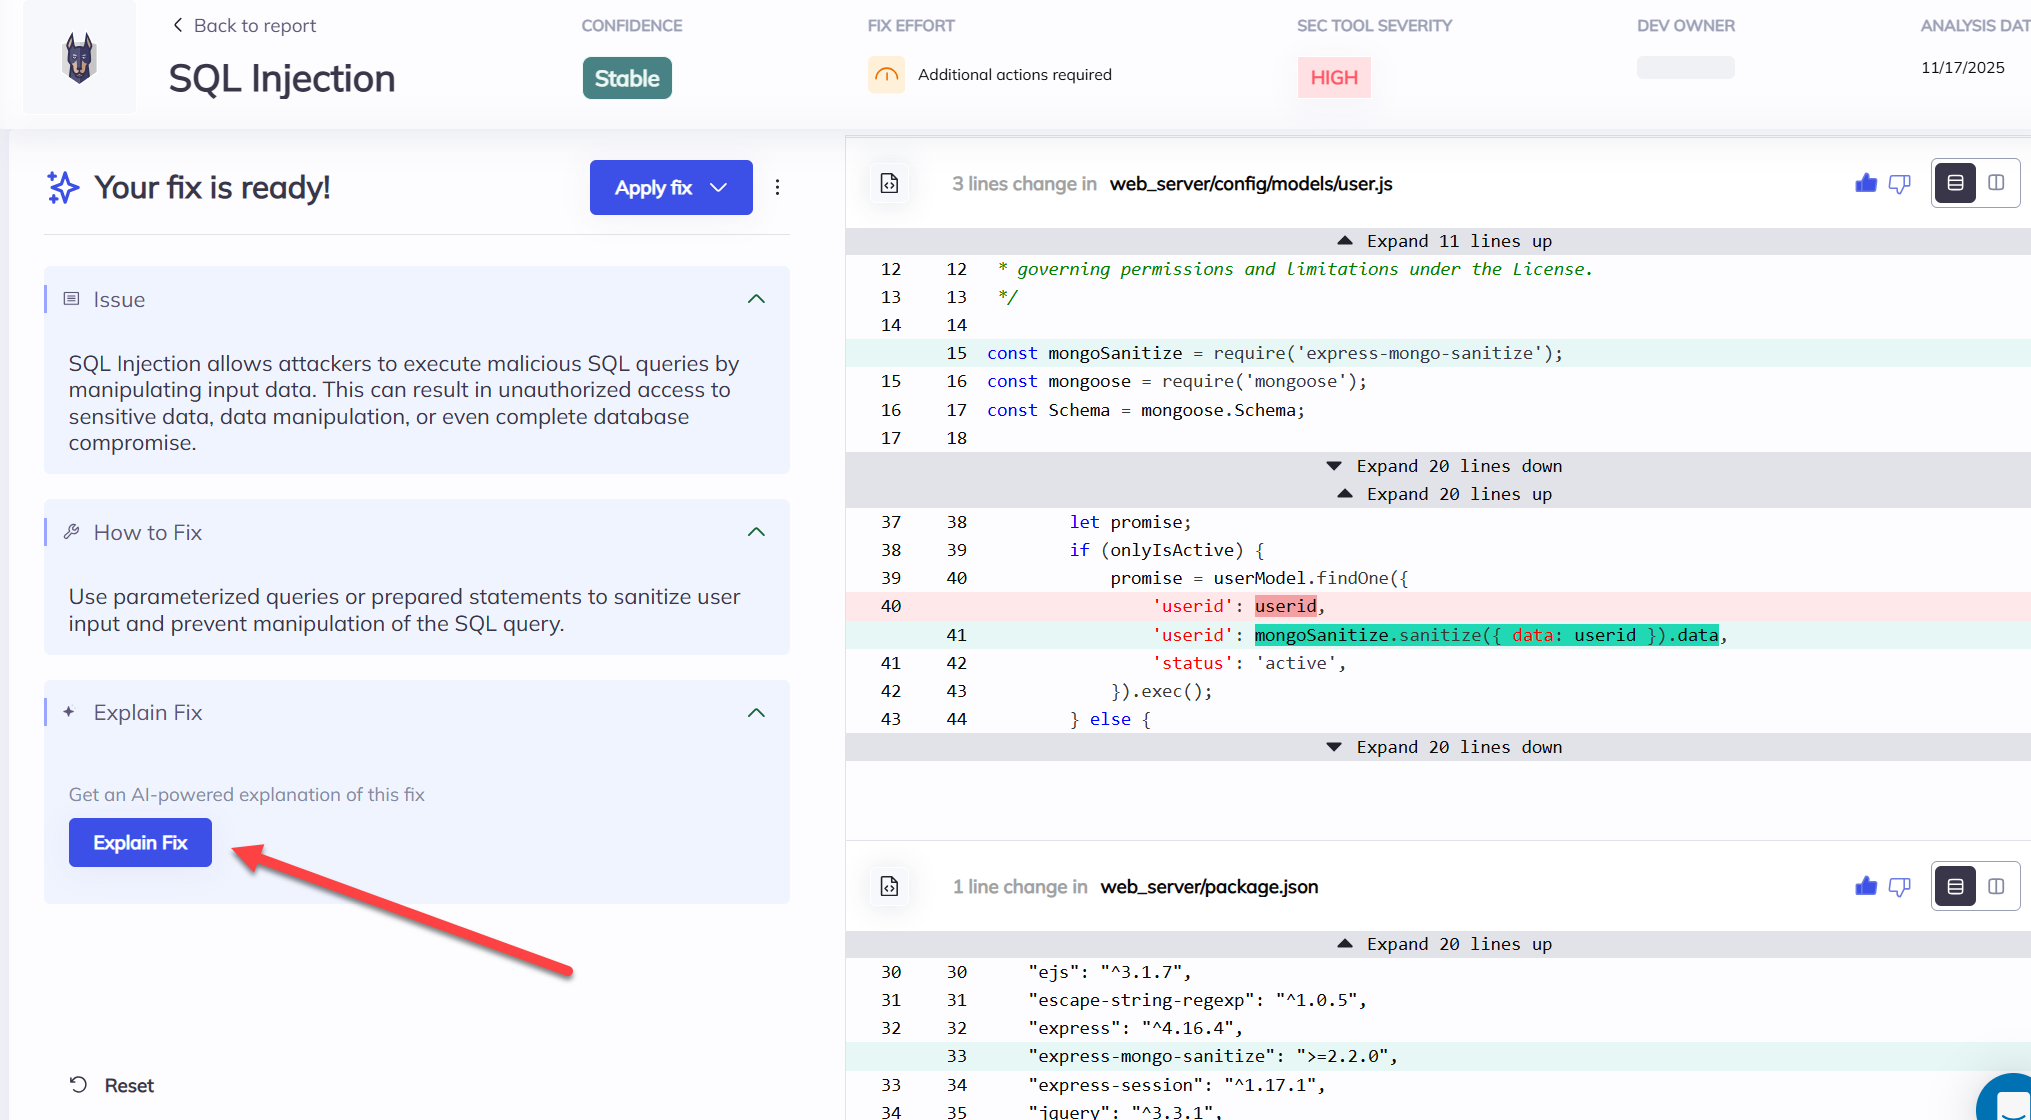Viewport: 2031px width, 1120px height.
Task: Collapse the How to Fix section
Action: click(x=756, y=532)
